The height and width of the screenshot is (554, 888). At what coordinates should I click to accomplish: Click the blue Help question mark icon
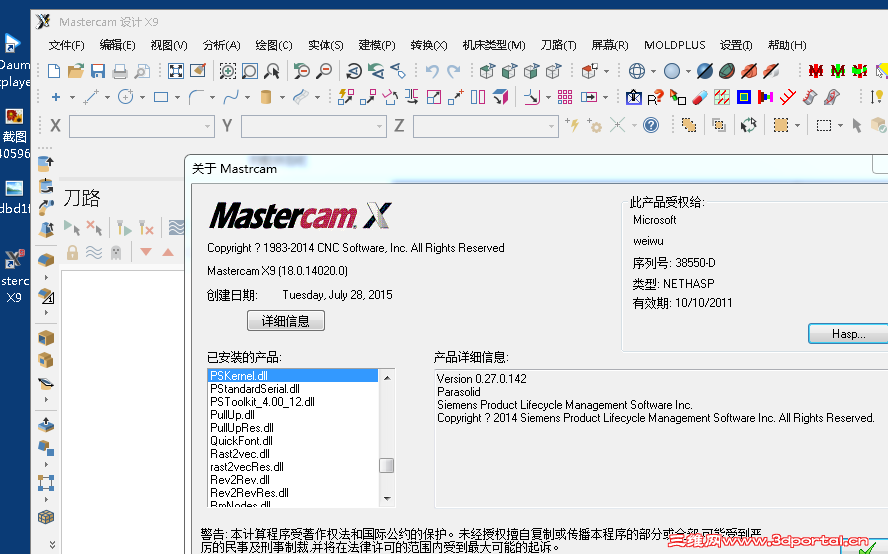(651, 125)
